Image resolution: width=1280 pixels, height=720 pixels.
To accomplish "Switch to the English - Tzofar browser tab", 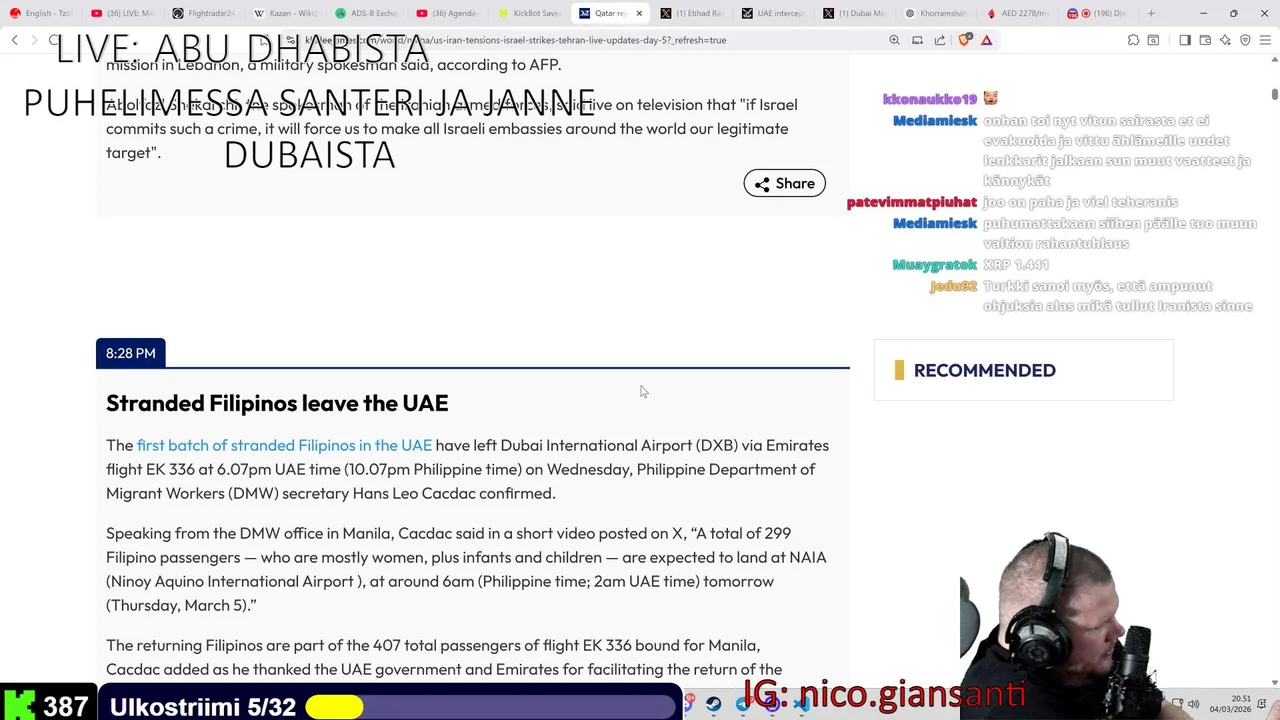I will [x=41, y=13].
